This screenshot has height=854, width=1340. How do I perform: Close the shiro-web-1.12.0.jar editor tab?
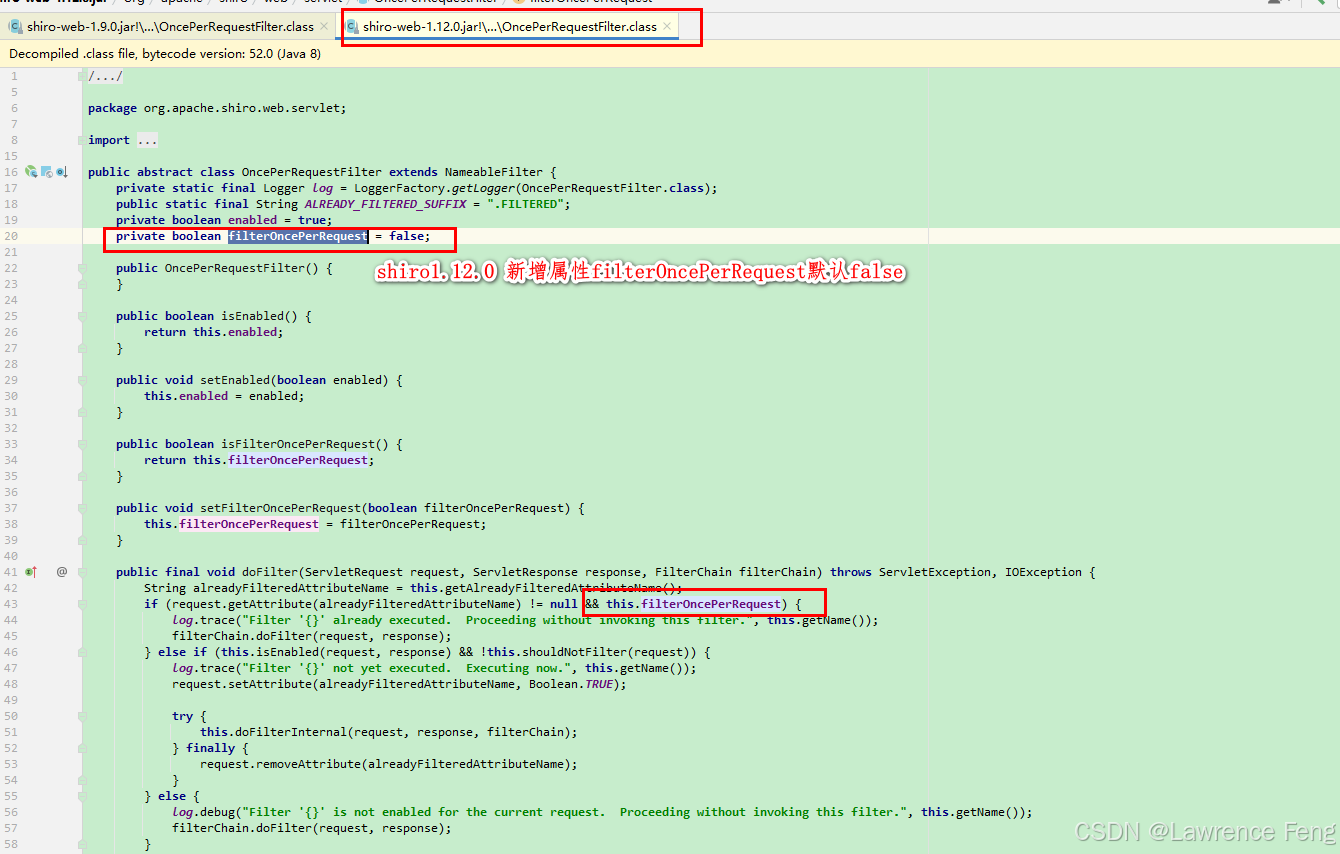(x=667, y=27)
